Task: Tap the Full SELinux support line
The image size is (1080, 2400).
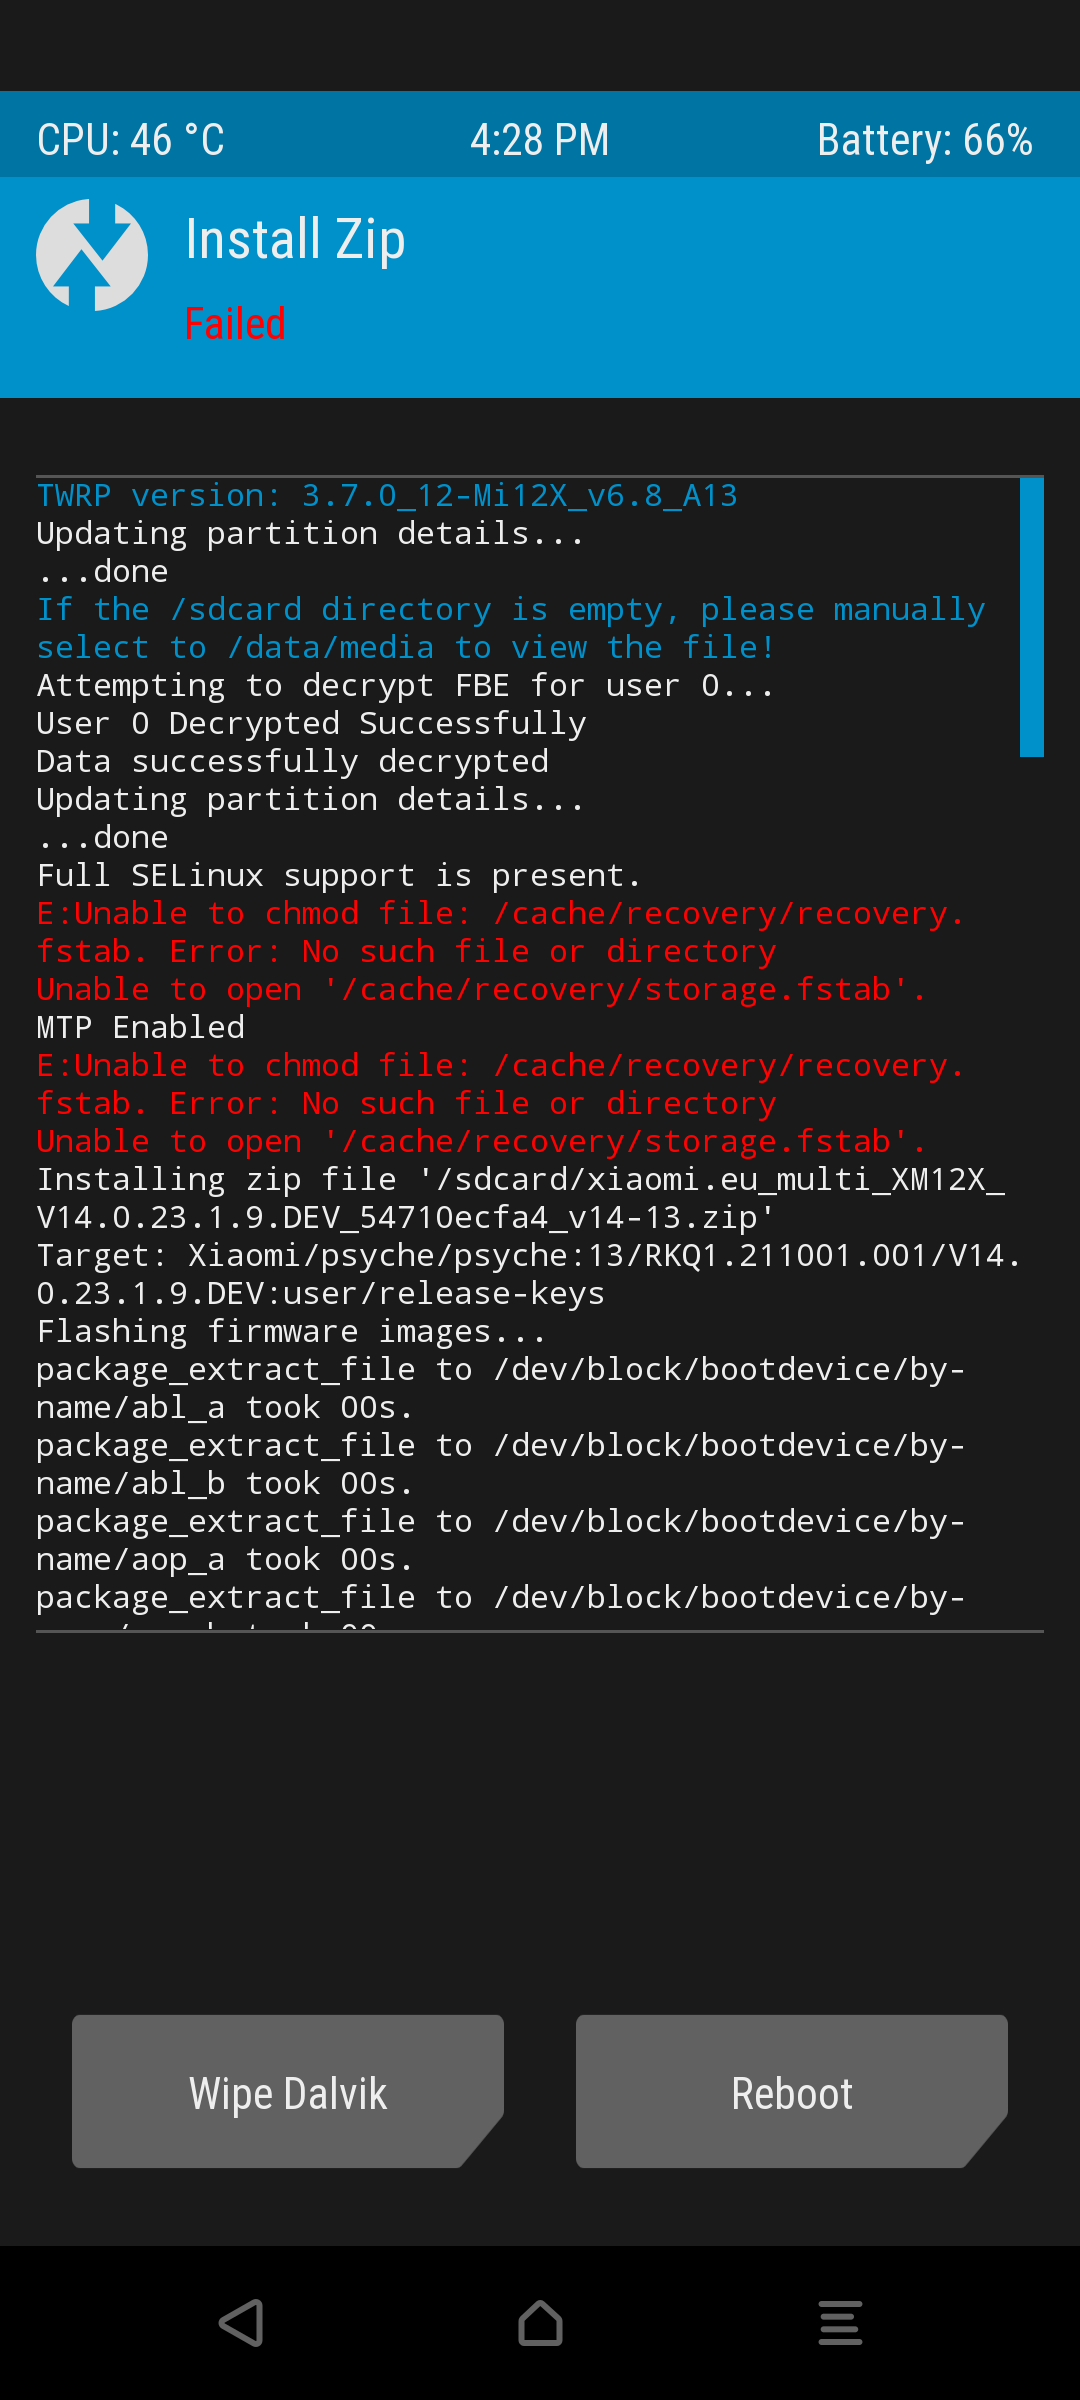Action: (339, 876)
